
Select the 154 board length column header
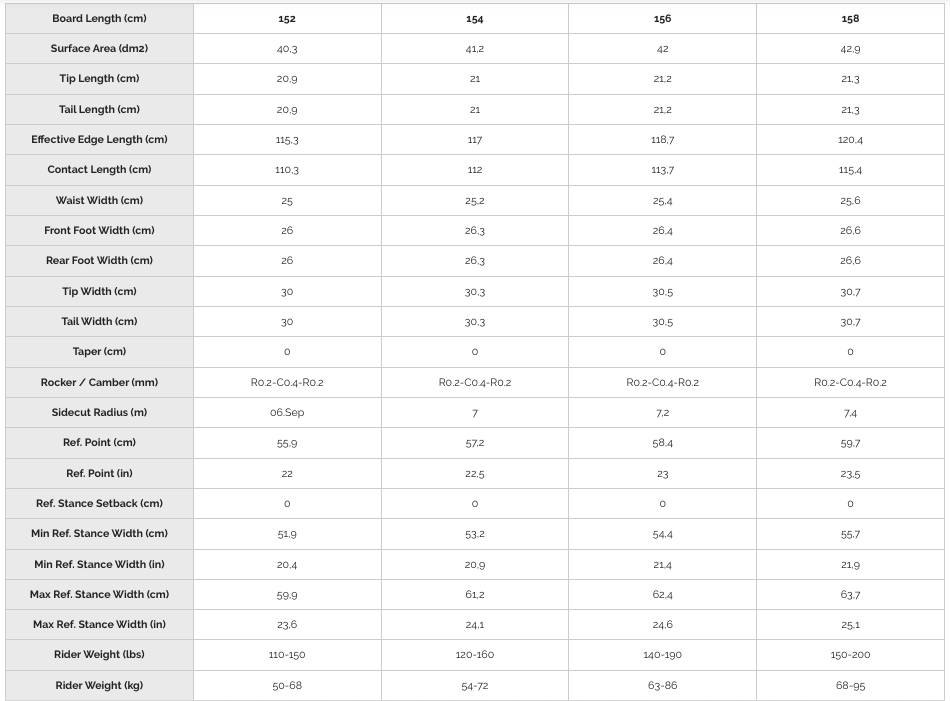pyautogui.click(x=475, y=18)
